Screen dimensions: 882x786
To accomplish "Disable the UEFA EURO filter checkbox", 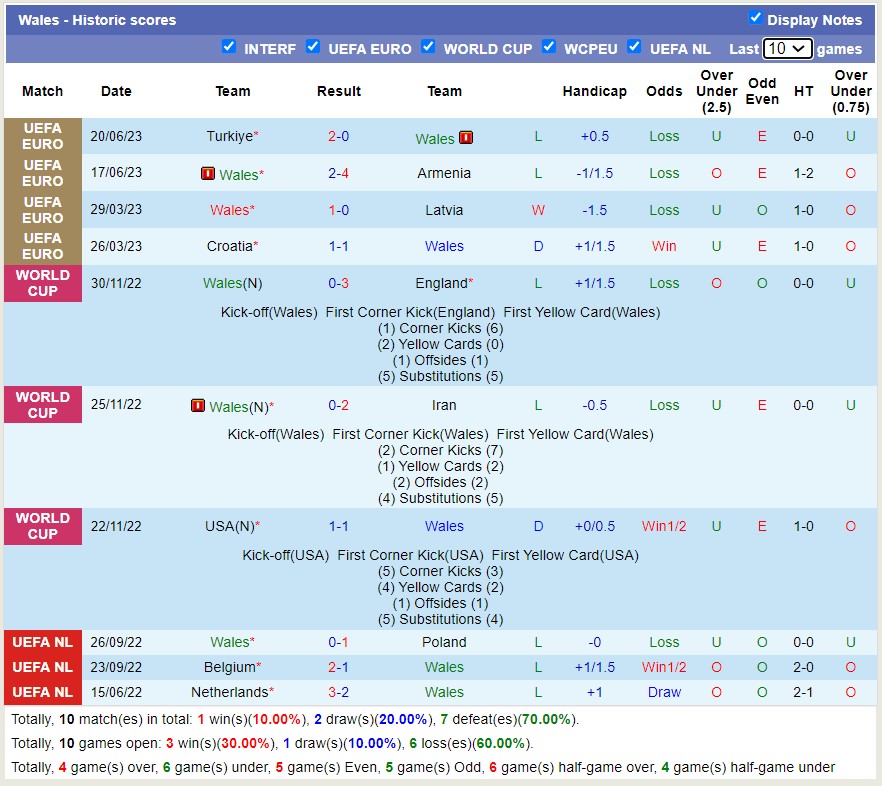I will pos(313,47).
